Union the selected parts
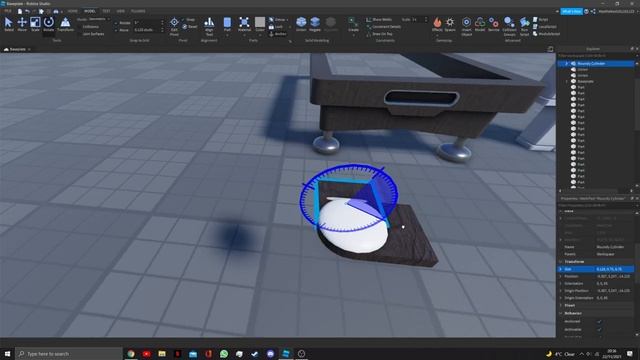 (301, 24)
